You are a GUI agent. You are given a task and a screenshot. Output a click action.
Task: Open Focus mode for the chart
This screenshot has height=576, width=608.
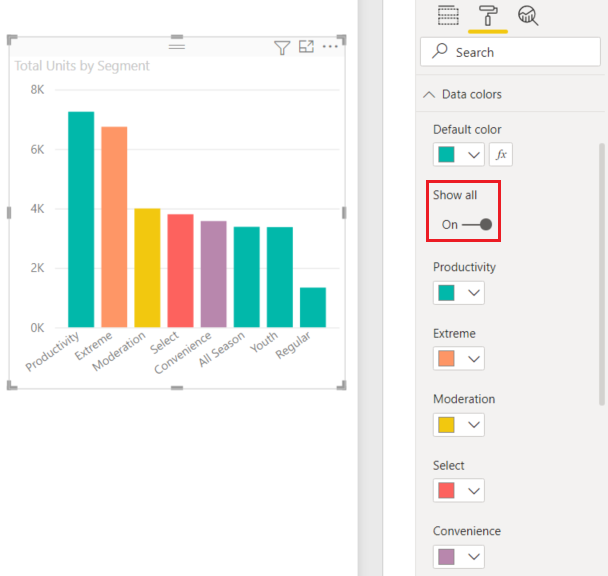point(306,47)
